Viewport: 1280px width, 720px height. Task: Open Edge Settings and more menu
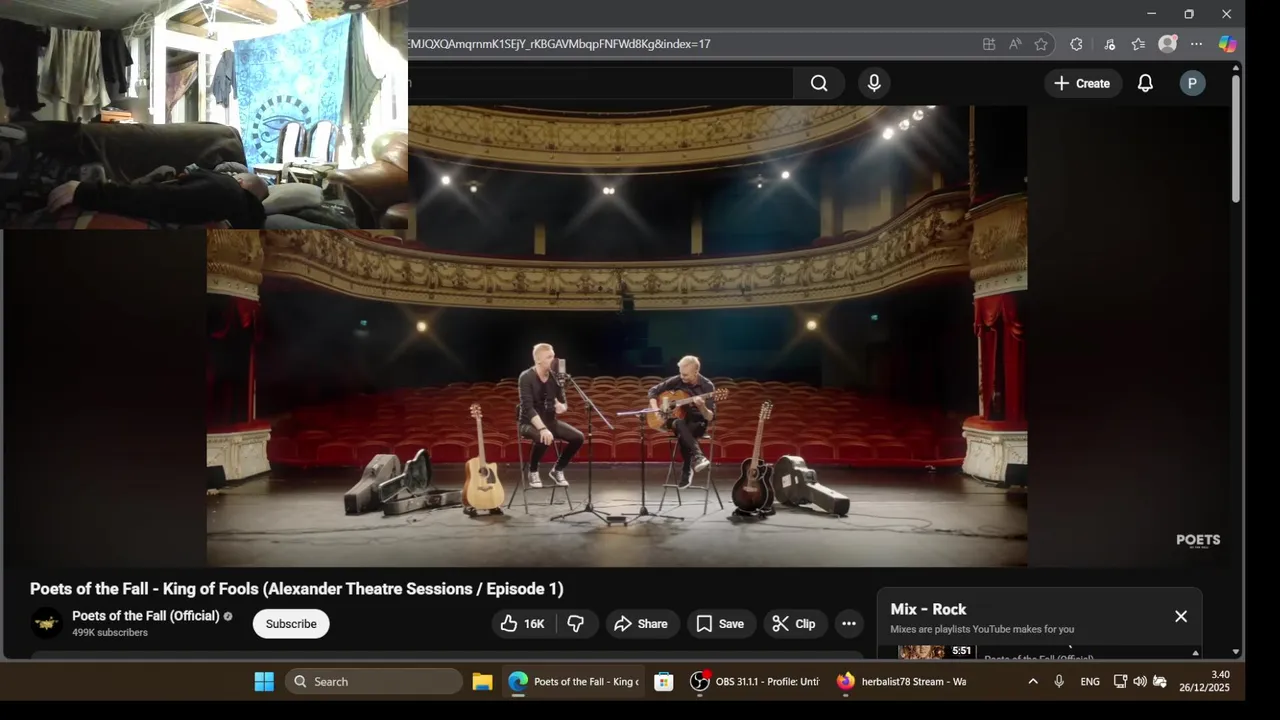coord(1196,44)
